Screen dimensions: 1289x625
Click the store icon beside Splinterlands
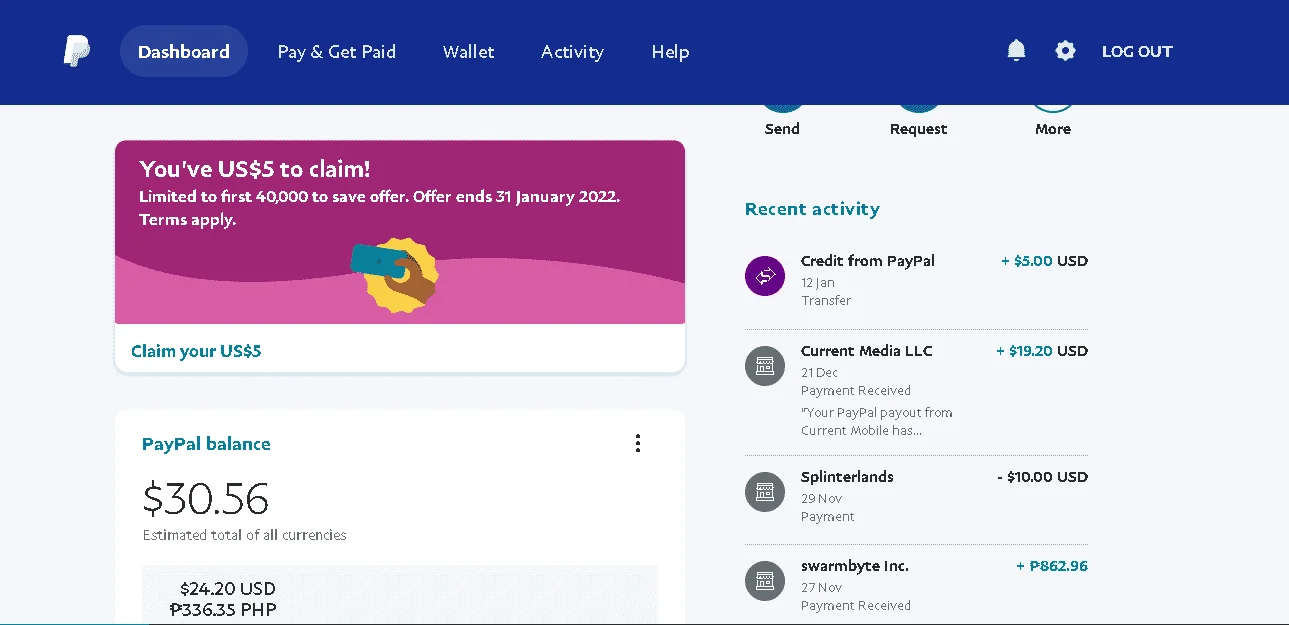pyautogui.click(x=765, y=491)
